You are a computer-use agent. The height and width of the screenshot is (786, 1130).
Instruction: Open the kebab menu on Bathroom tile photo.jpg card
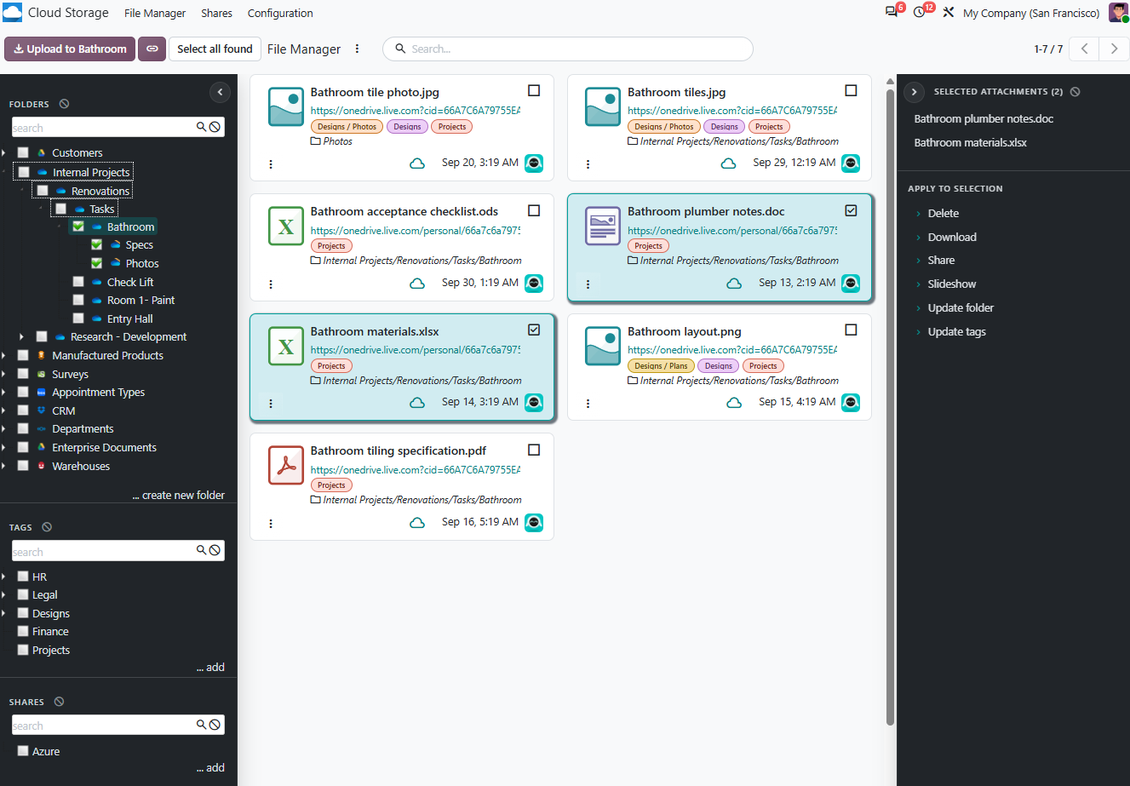tap(271, 164)
